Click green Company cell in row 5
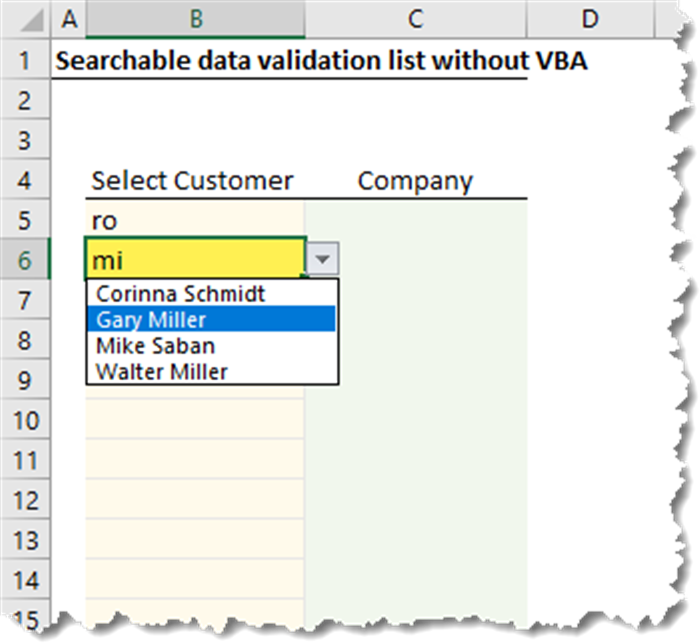This screenshot has width=700, height=644. coord(415,220)
